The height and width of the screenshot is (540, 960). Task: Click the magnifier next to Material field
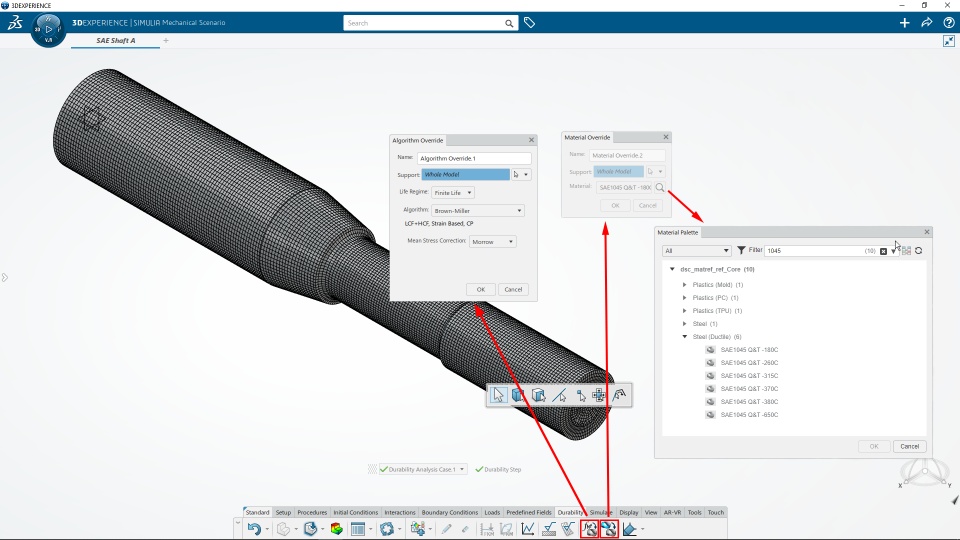[660, 187]
